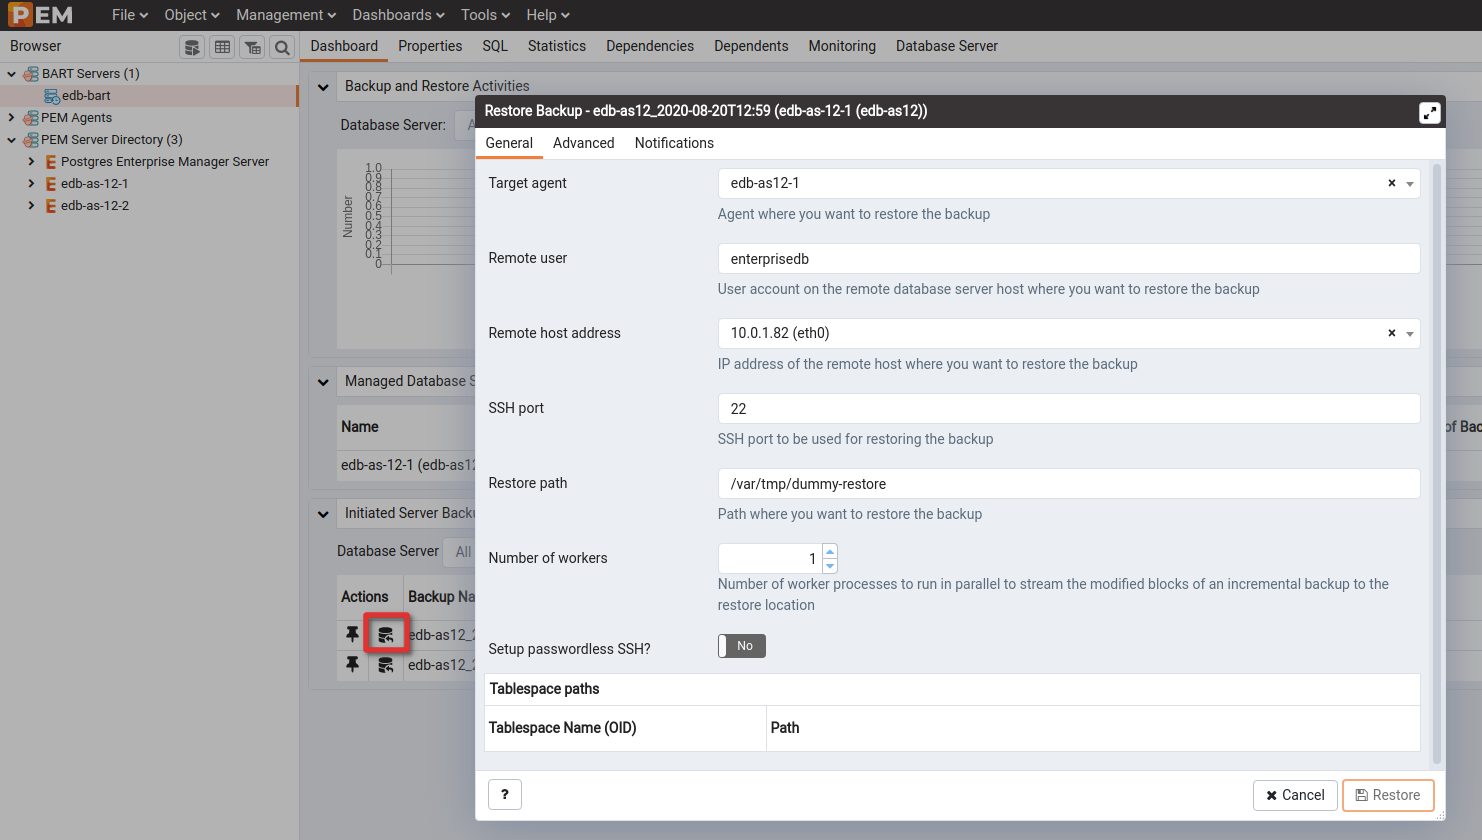Open the view data grid icon
1482x840 pixels.
(x=222, y=47)
